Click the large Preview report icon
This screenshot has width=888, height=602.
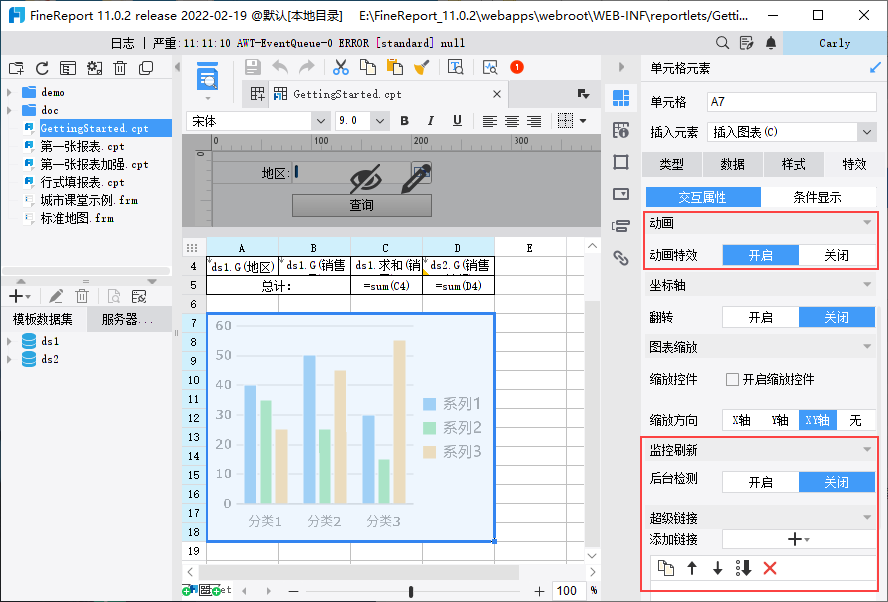[207, 76]
